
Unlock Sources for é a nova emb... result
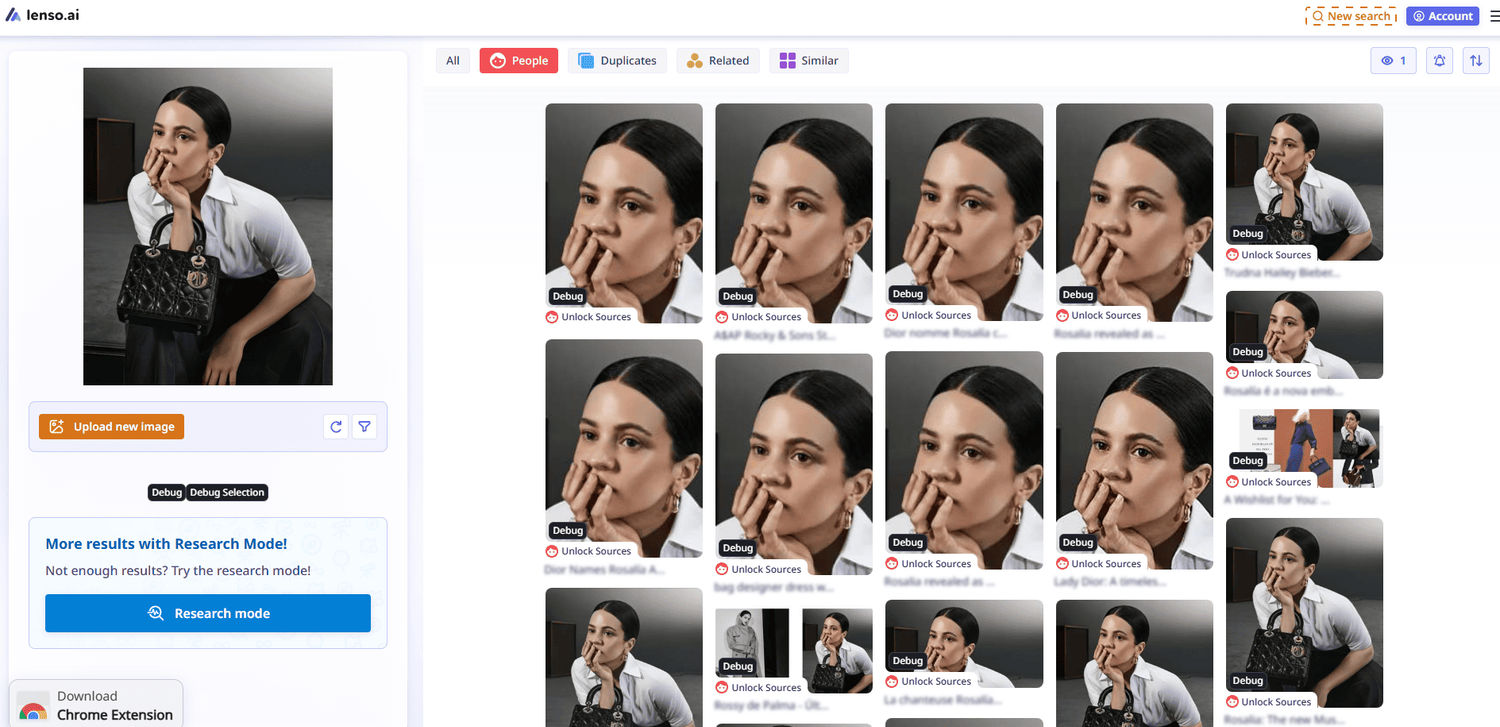1268,373
